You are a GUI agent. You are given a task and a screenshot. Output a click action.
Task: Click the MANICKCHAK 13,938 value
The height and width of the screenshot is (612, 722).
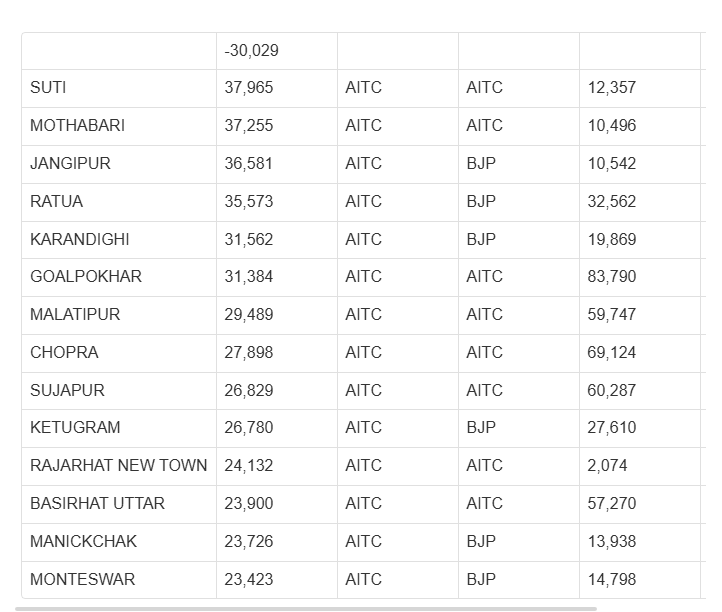pos(611,542)
